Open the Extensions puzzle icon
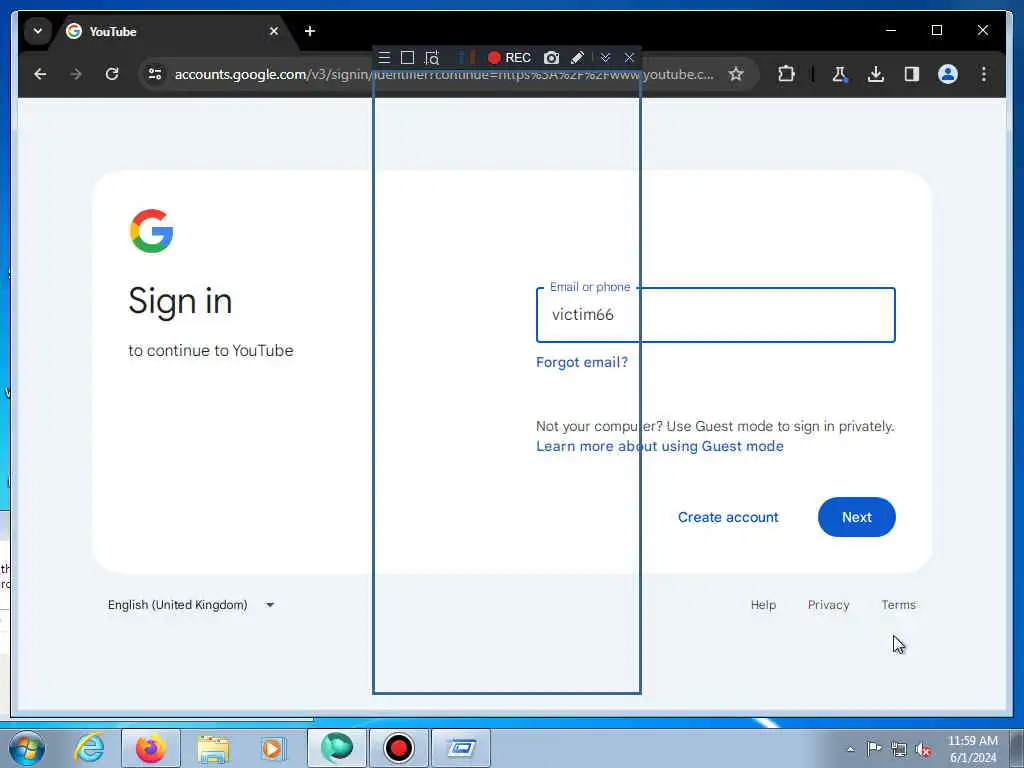1024x768 pixels. [x=786, y=74]
